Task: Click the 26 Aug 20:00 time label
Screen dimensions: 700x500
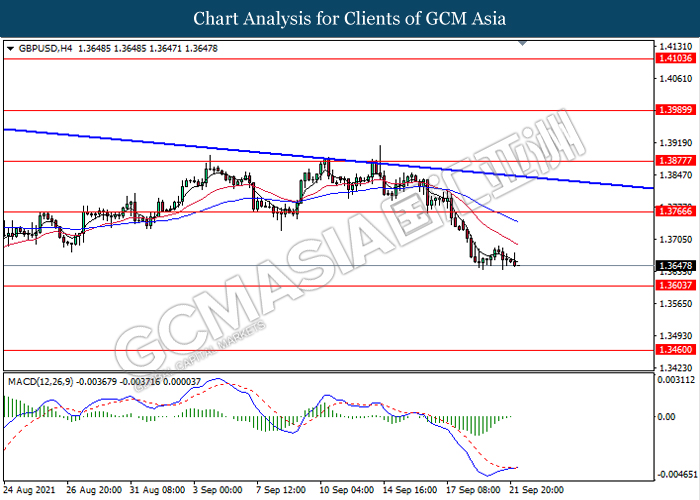Action: [94, 490]
